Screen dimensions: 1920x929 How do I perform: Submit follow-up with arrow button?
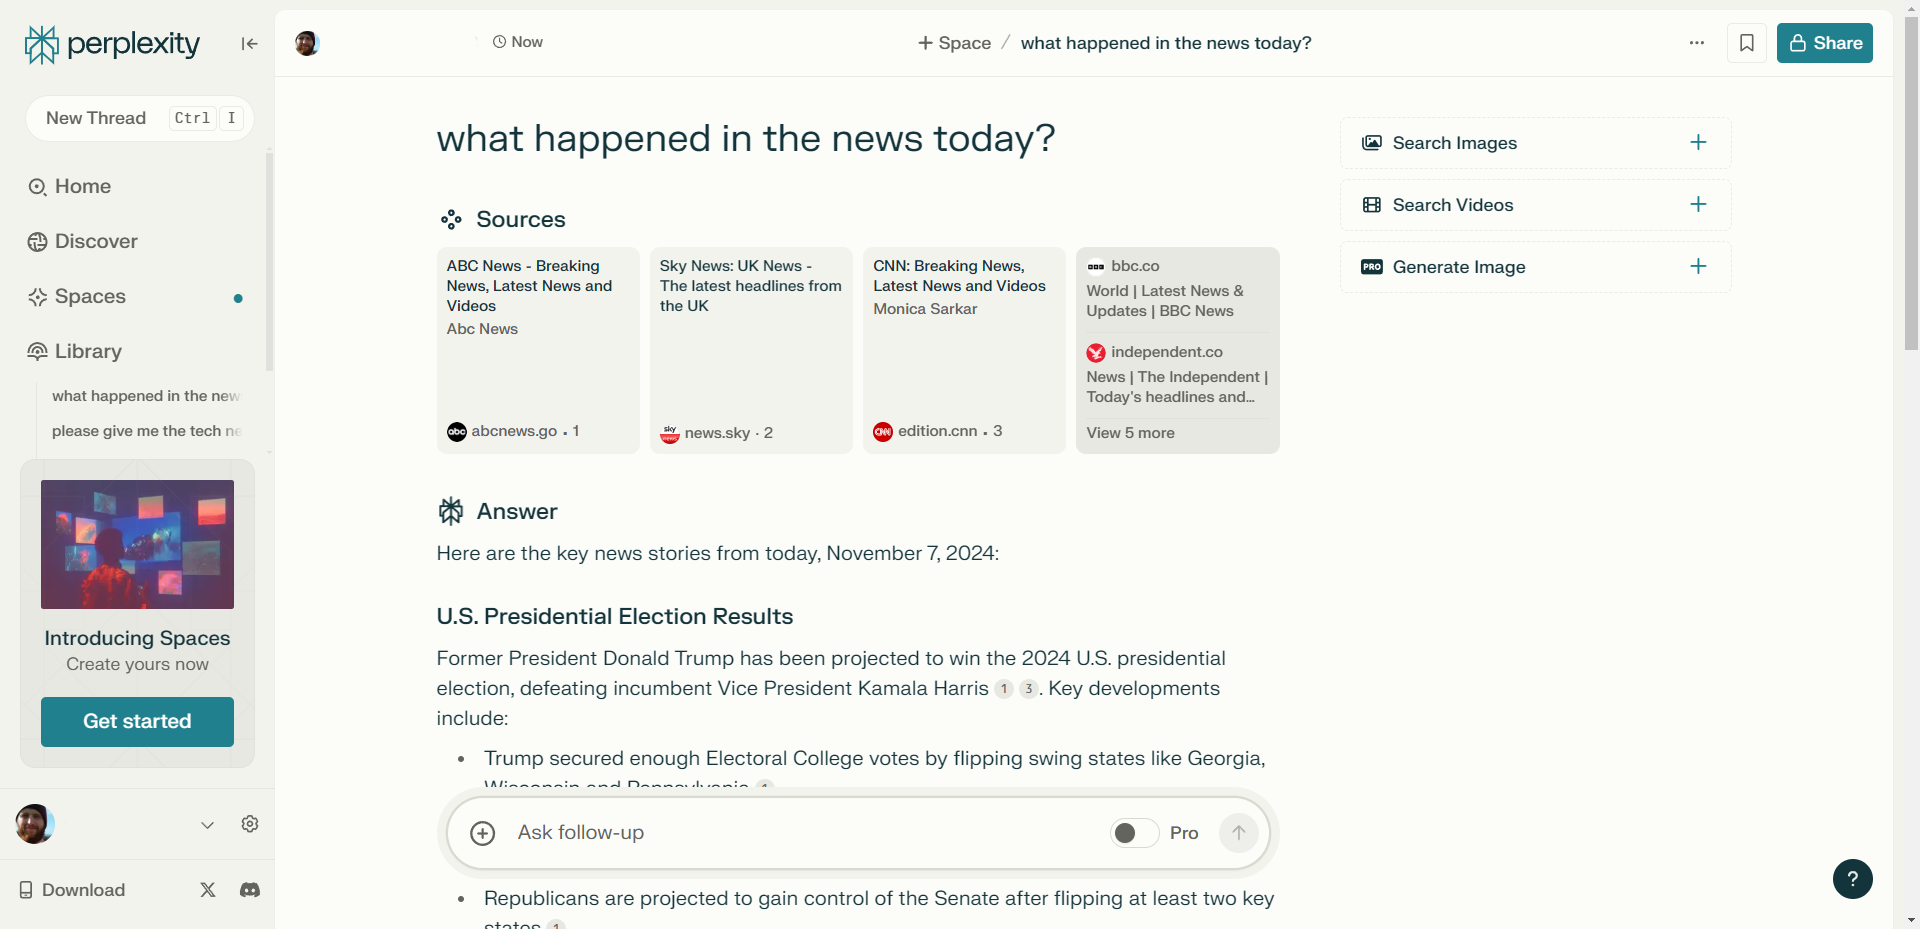click(x=1238, y=833)
